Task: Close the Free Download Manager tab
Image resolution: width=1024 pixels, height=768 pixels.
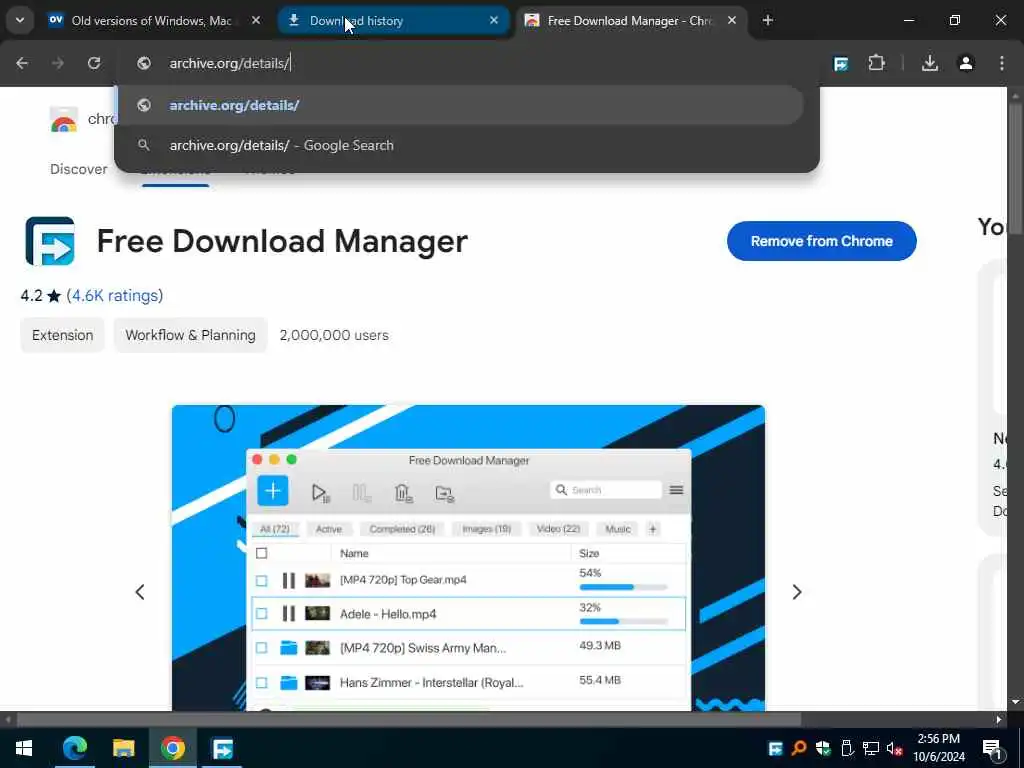Action: coord(731,20)
